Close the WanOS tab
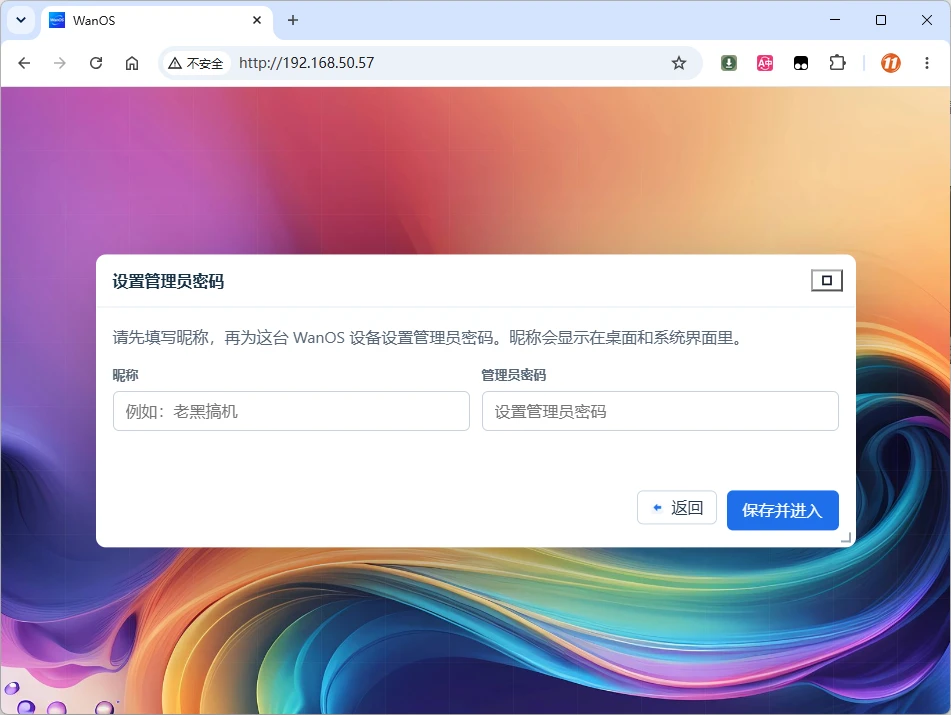The height and width of the screenshot is (715, 951). (257, 20)
